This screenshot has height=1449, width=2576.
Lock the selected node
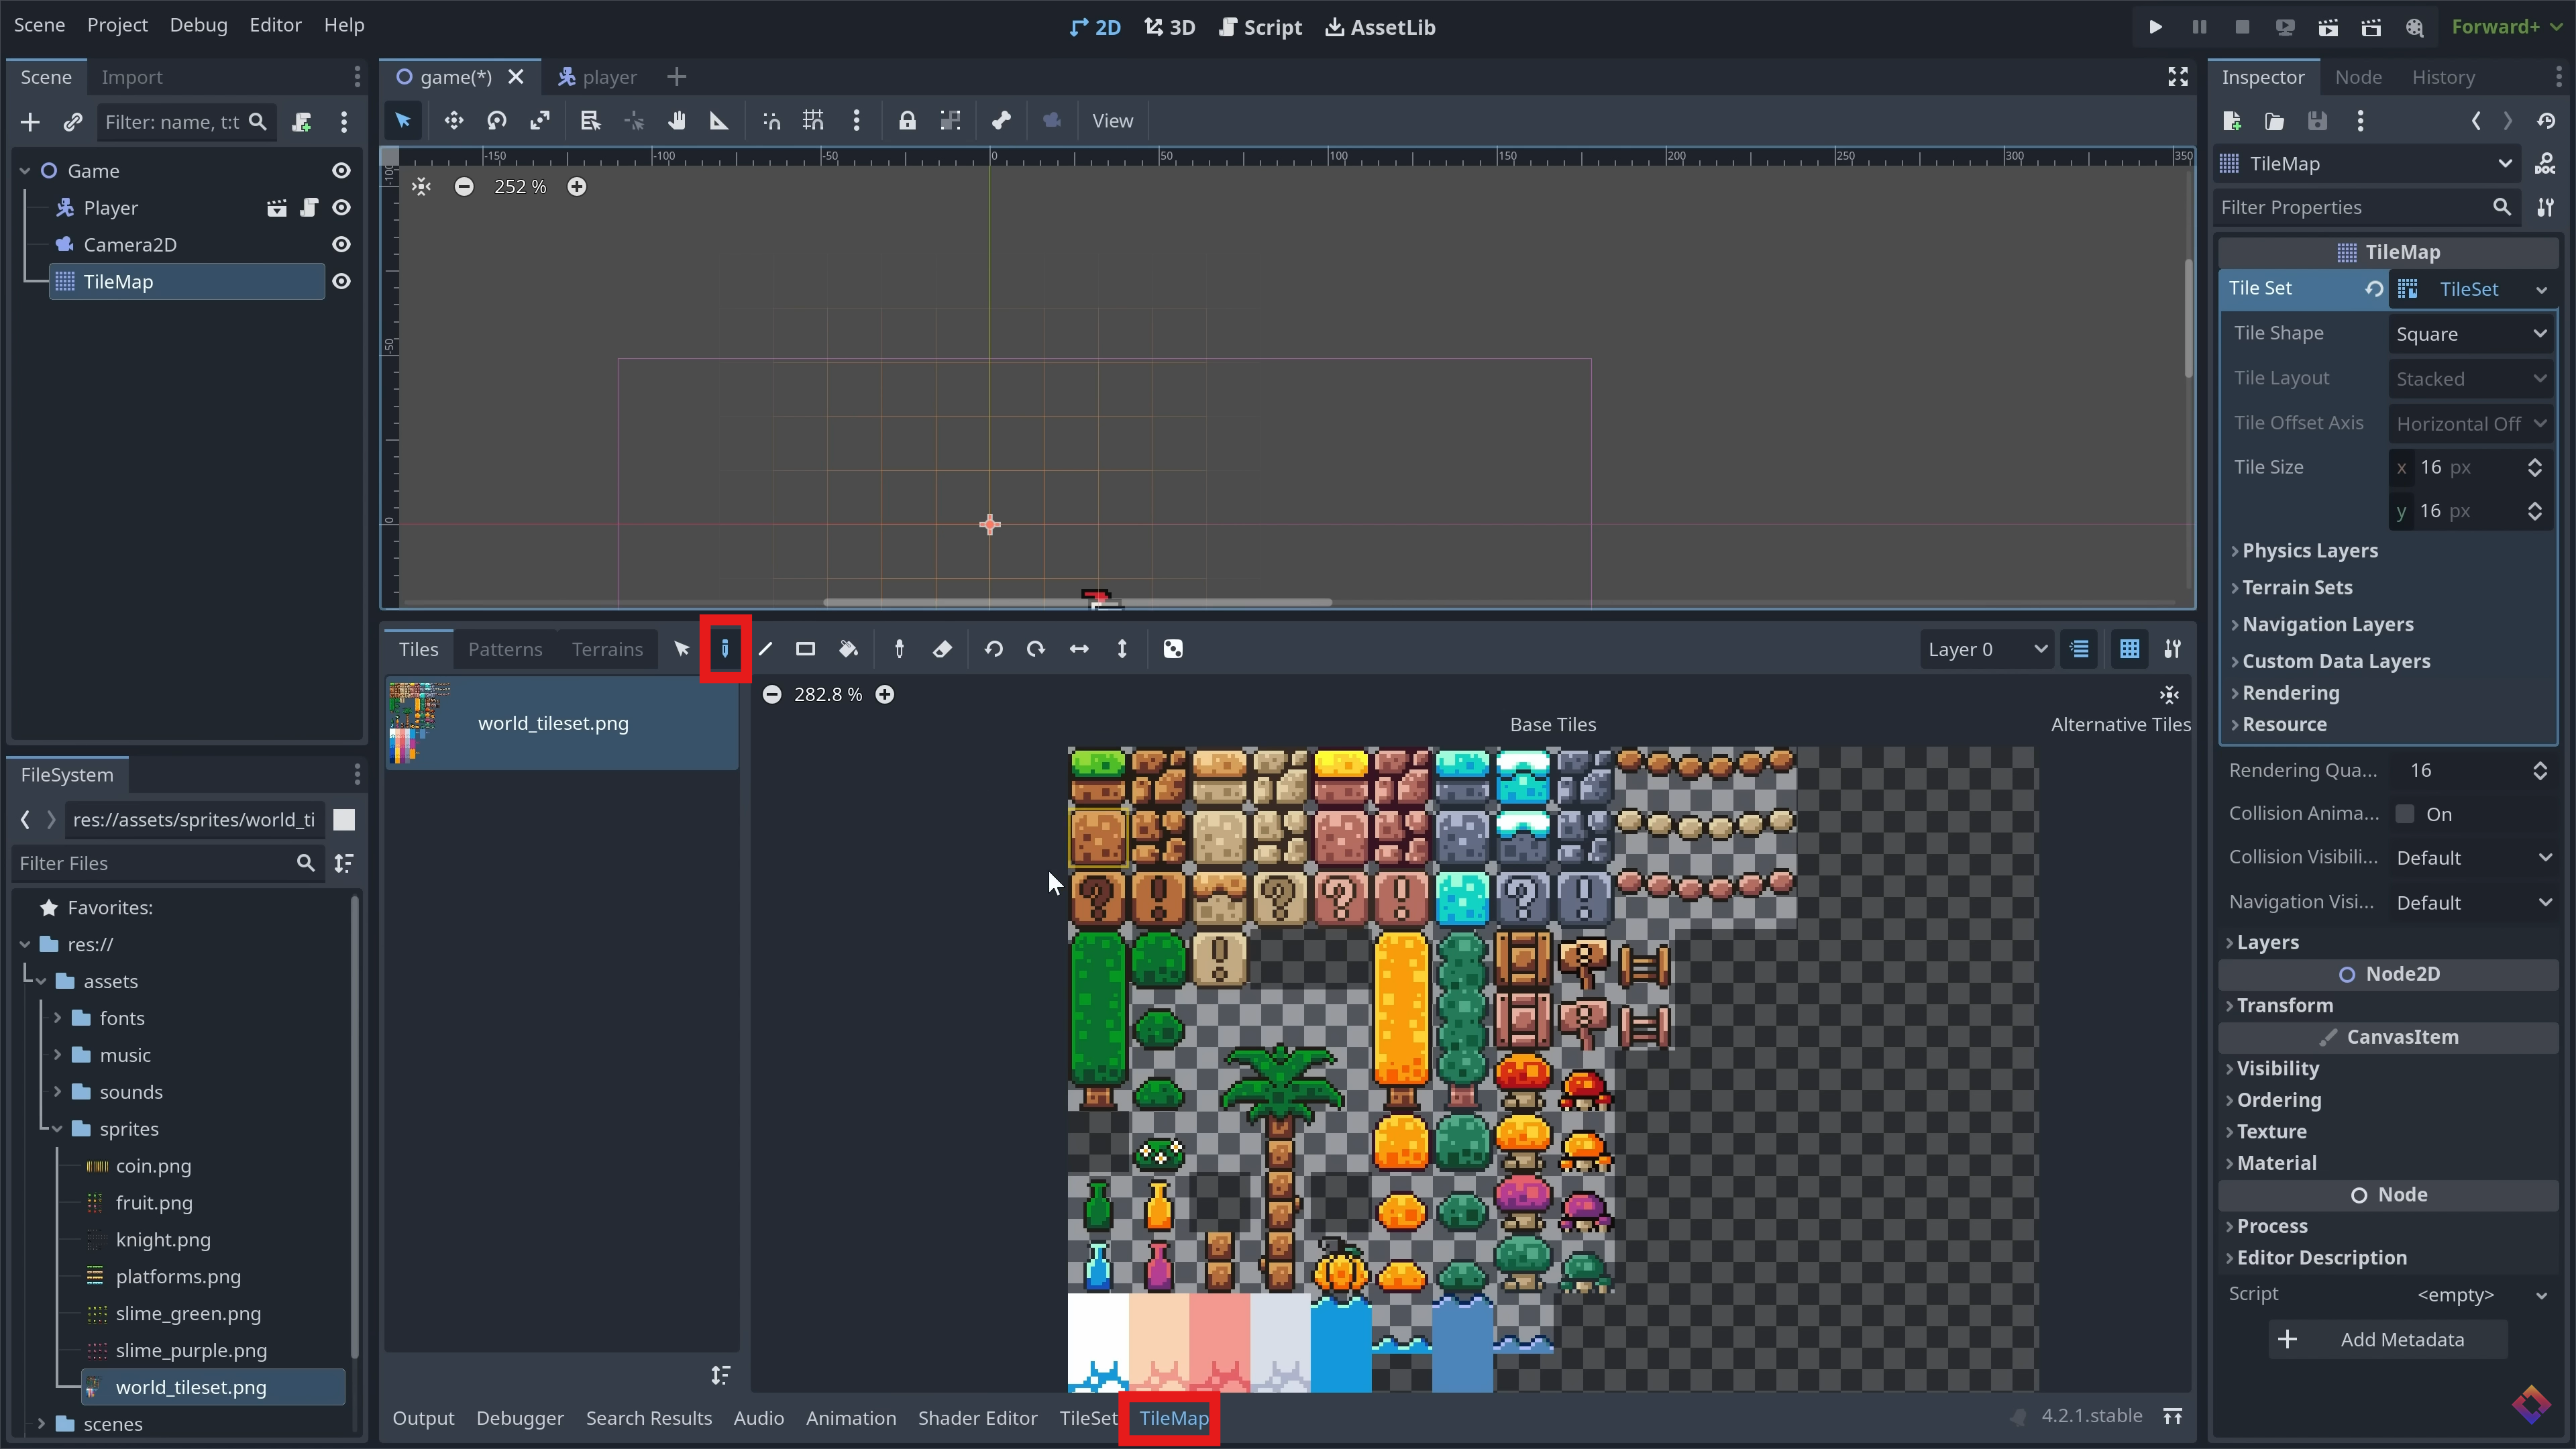pyautogui.click(x=907, y=121)
